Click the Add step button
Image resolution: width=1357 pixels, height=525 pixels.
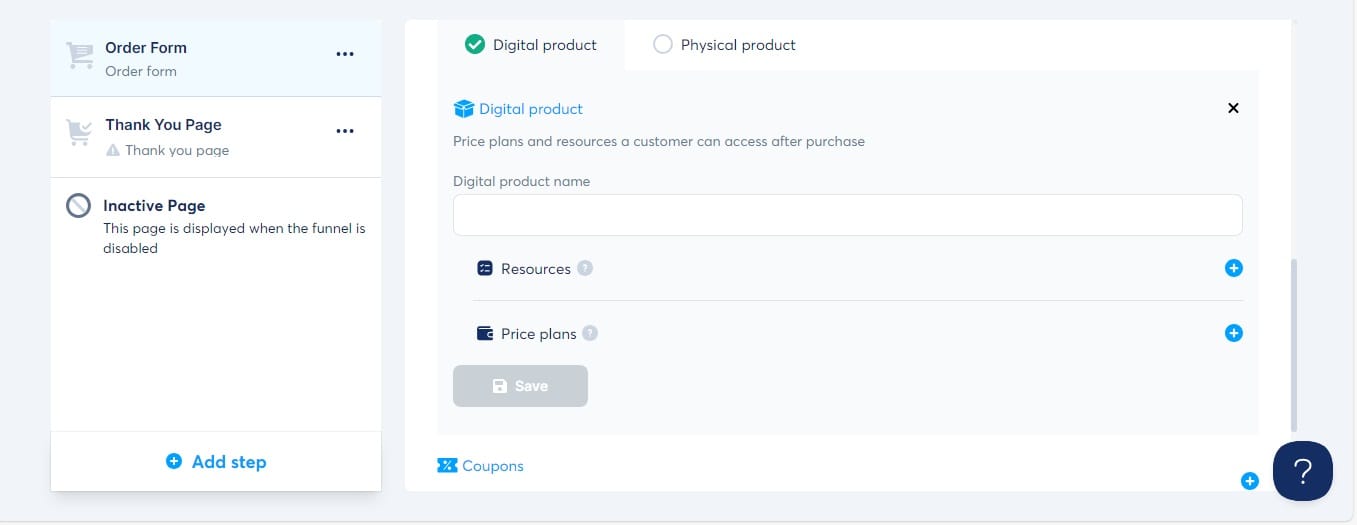pyautogui.click(x=216, y=461)
